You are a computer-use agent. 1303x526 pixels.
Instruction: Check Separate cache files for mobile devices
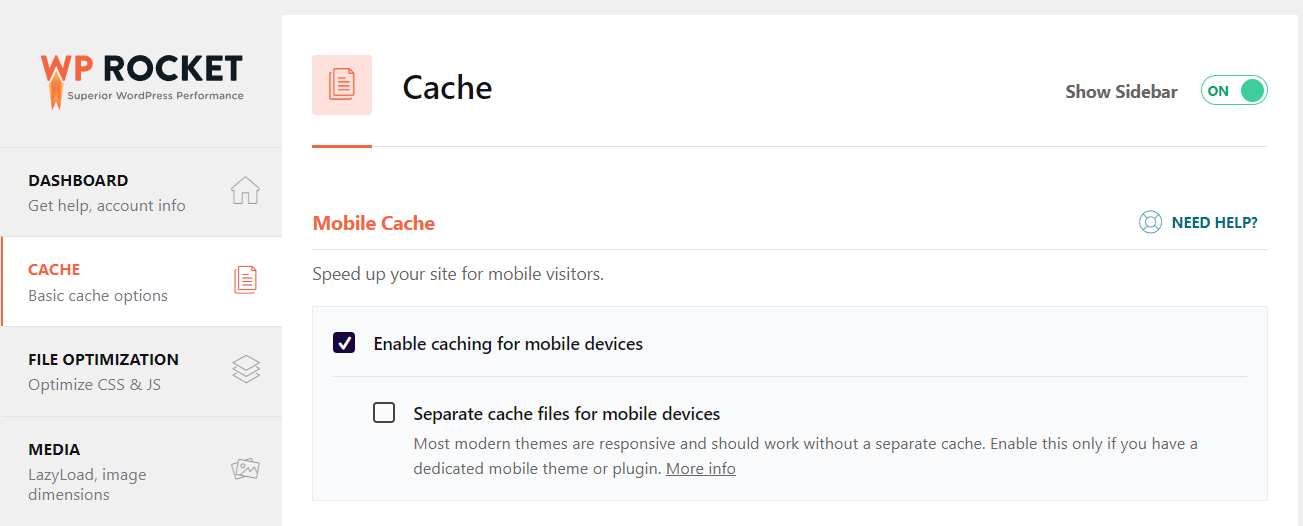point(384,412)
